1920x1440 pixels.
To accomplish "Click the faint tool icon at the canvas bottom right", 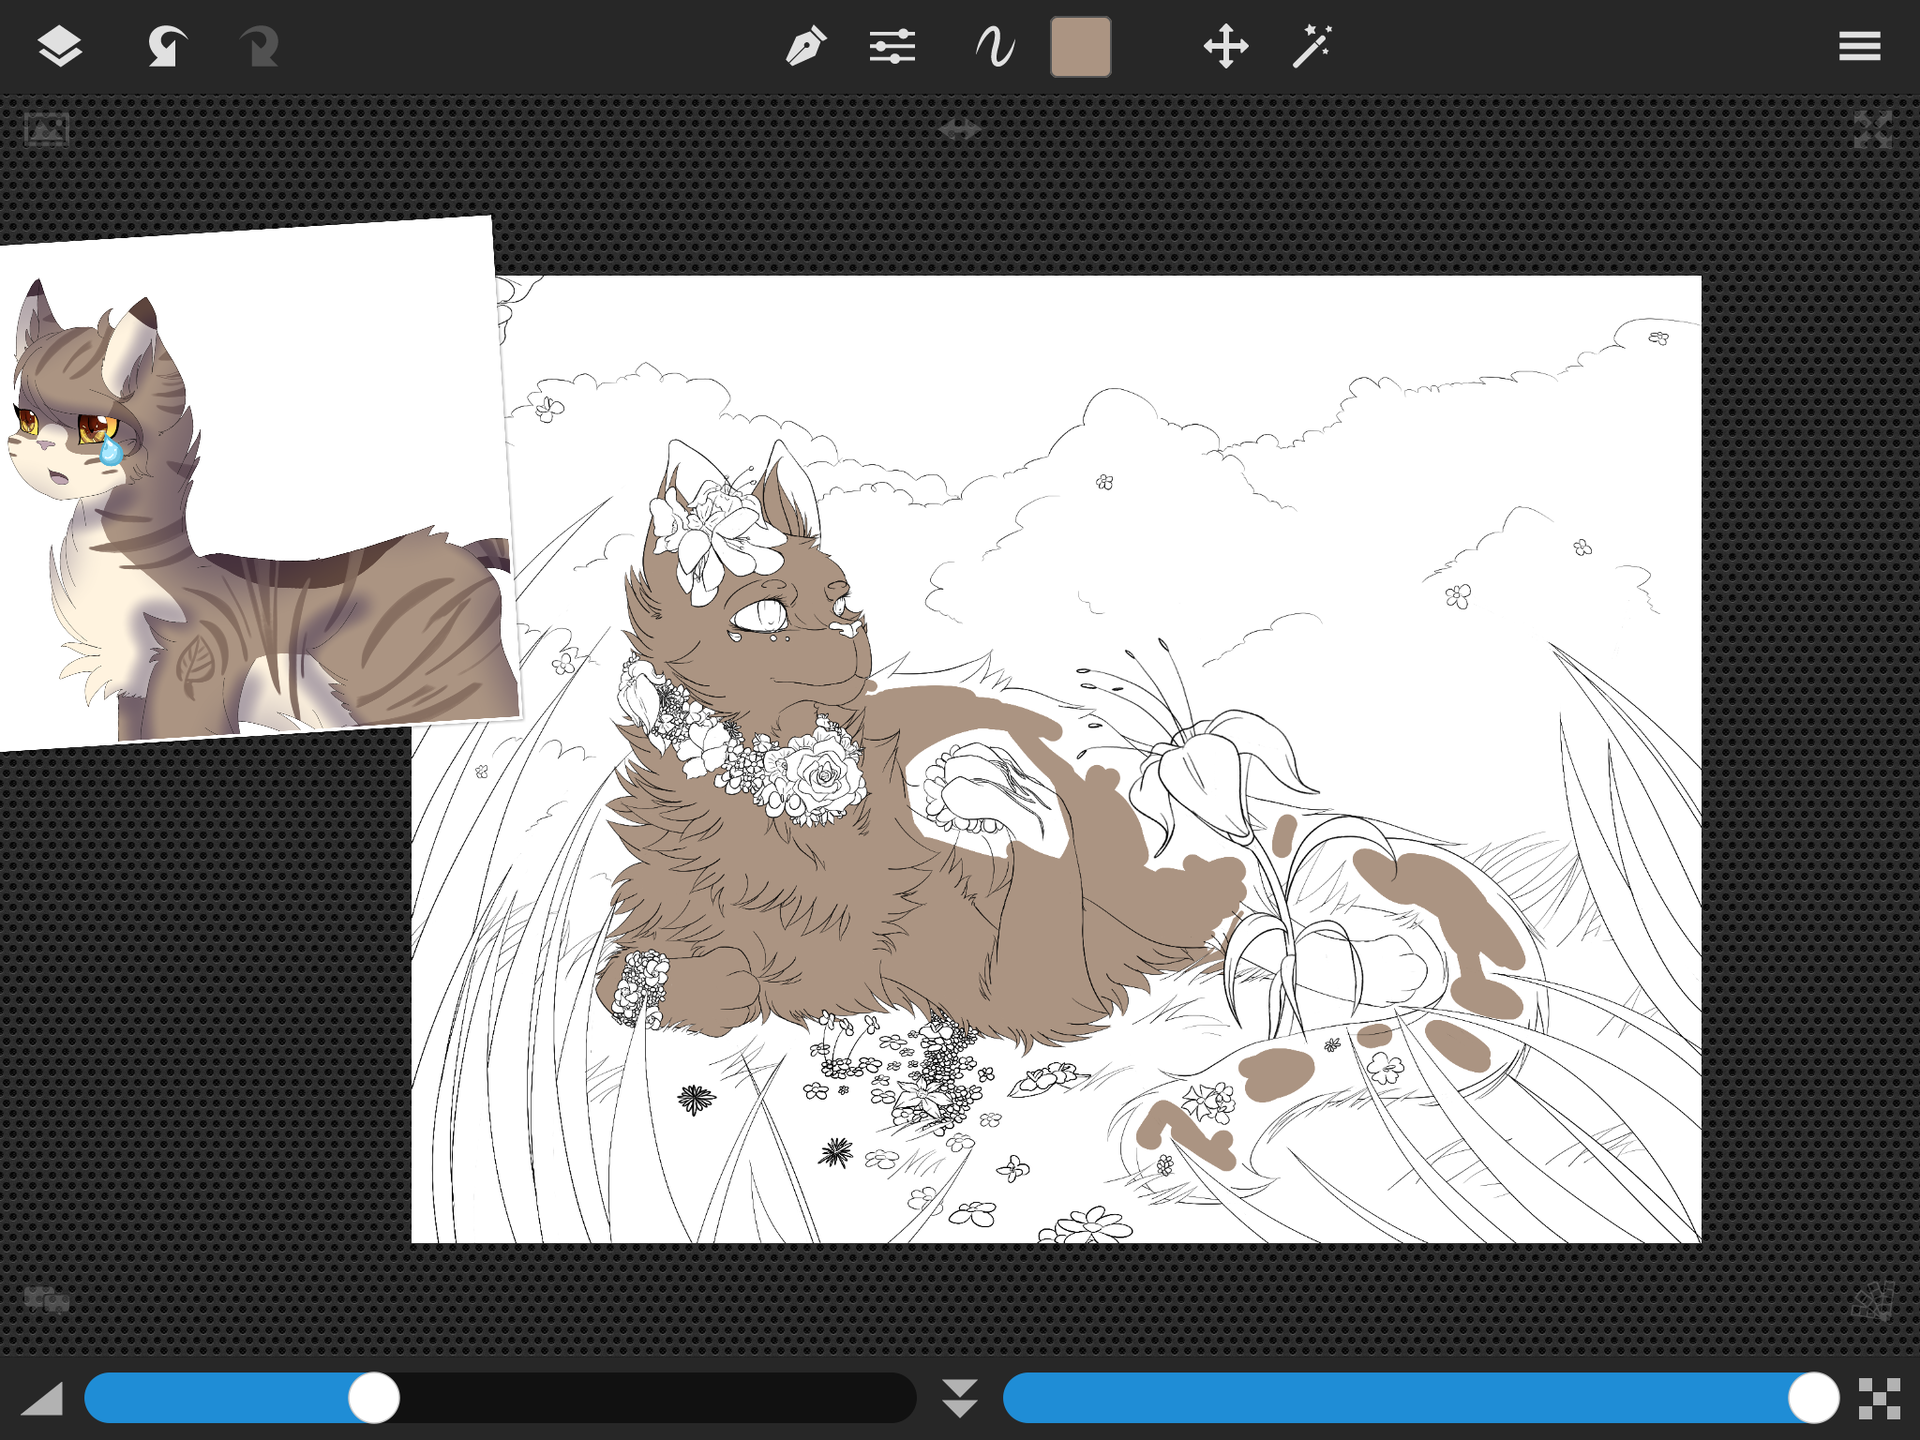I will pos(1873,1300).
